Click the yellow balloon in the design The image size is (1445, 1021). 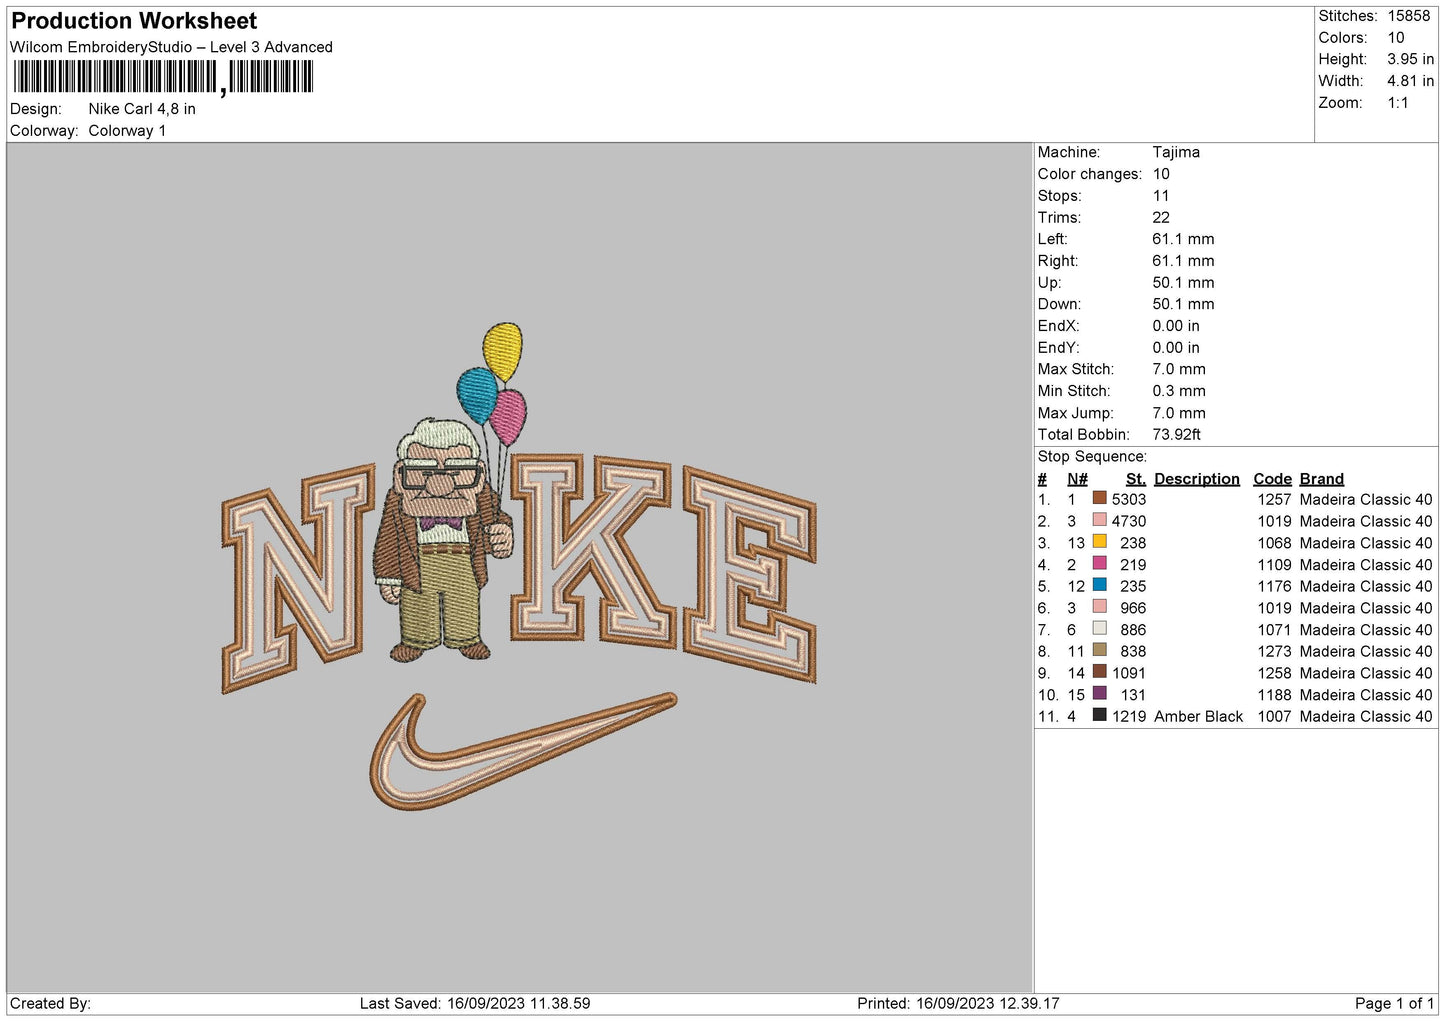click(x=502, y=351)
